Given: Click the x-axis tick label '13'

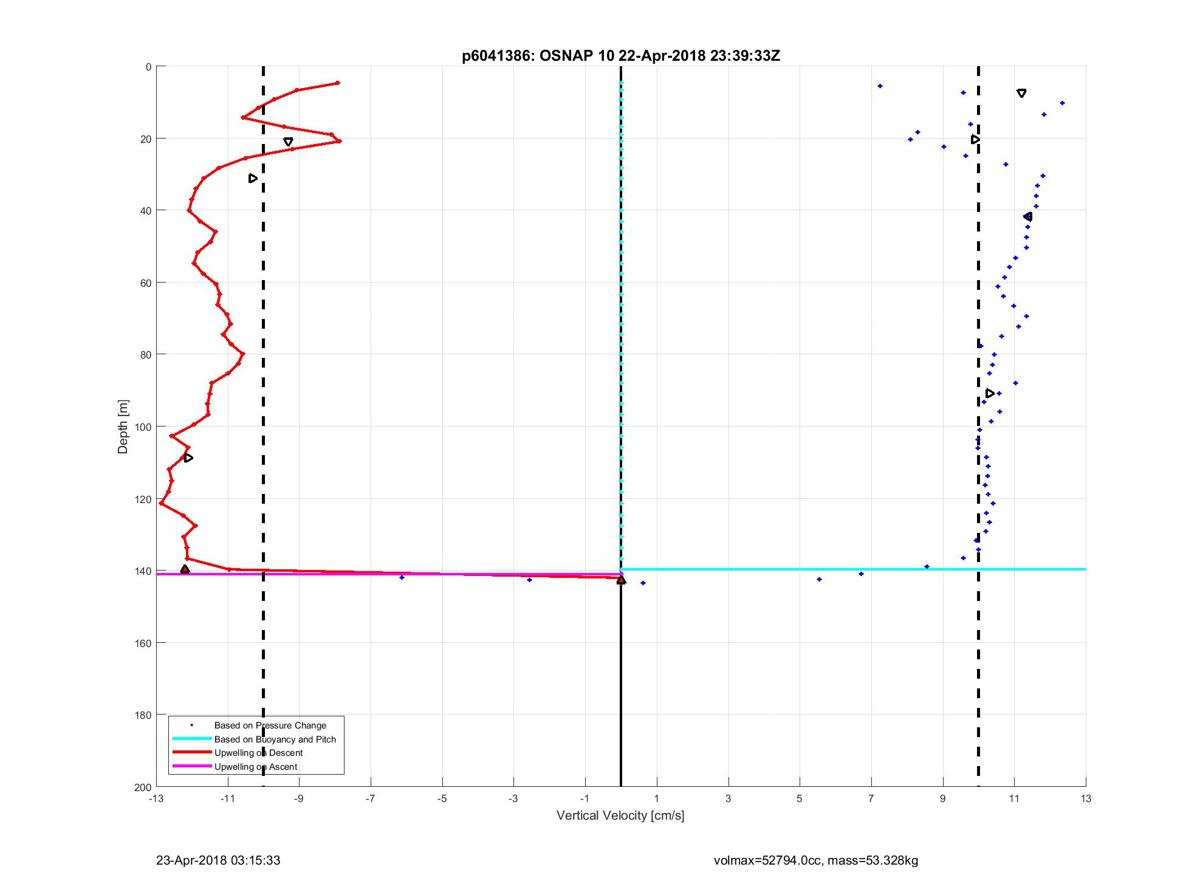Looking at the screenshot, I should (x=1085, y=799).
